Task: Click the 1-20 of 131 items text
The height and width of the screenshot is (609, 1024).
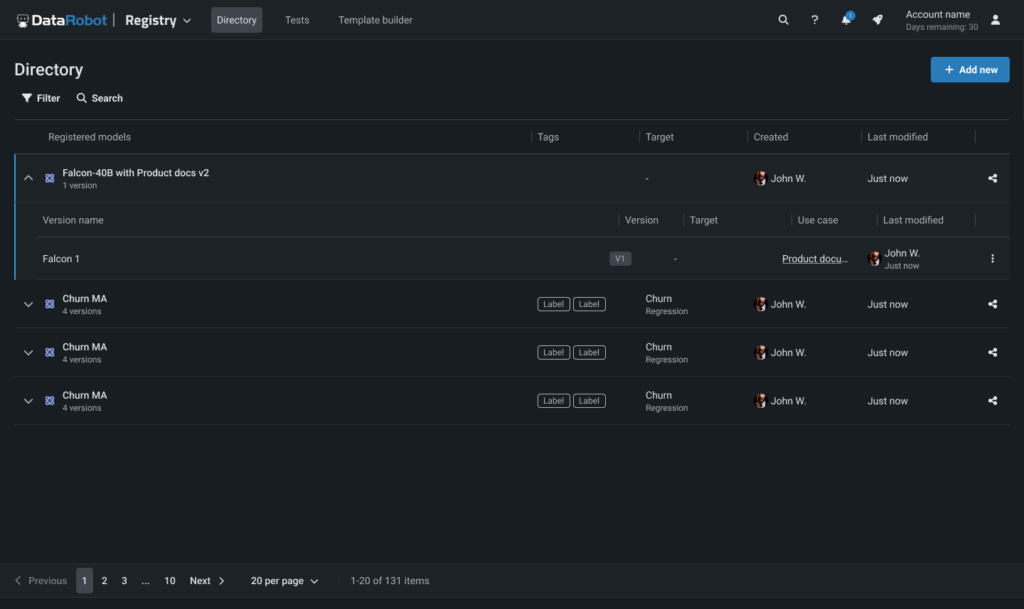Action: point(390,581)
